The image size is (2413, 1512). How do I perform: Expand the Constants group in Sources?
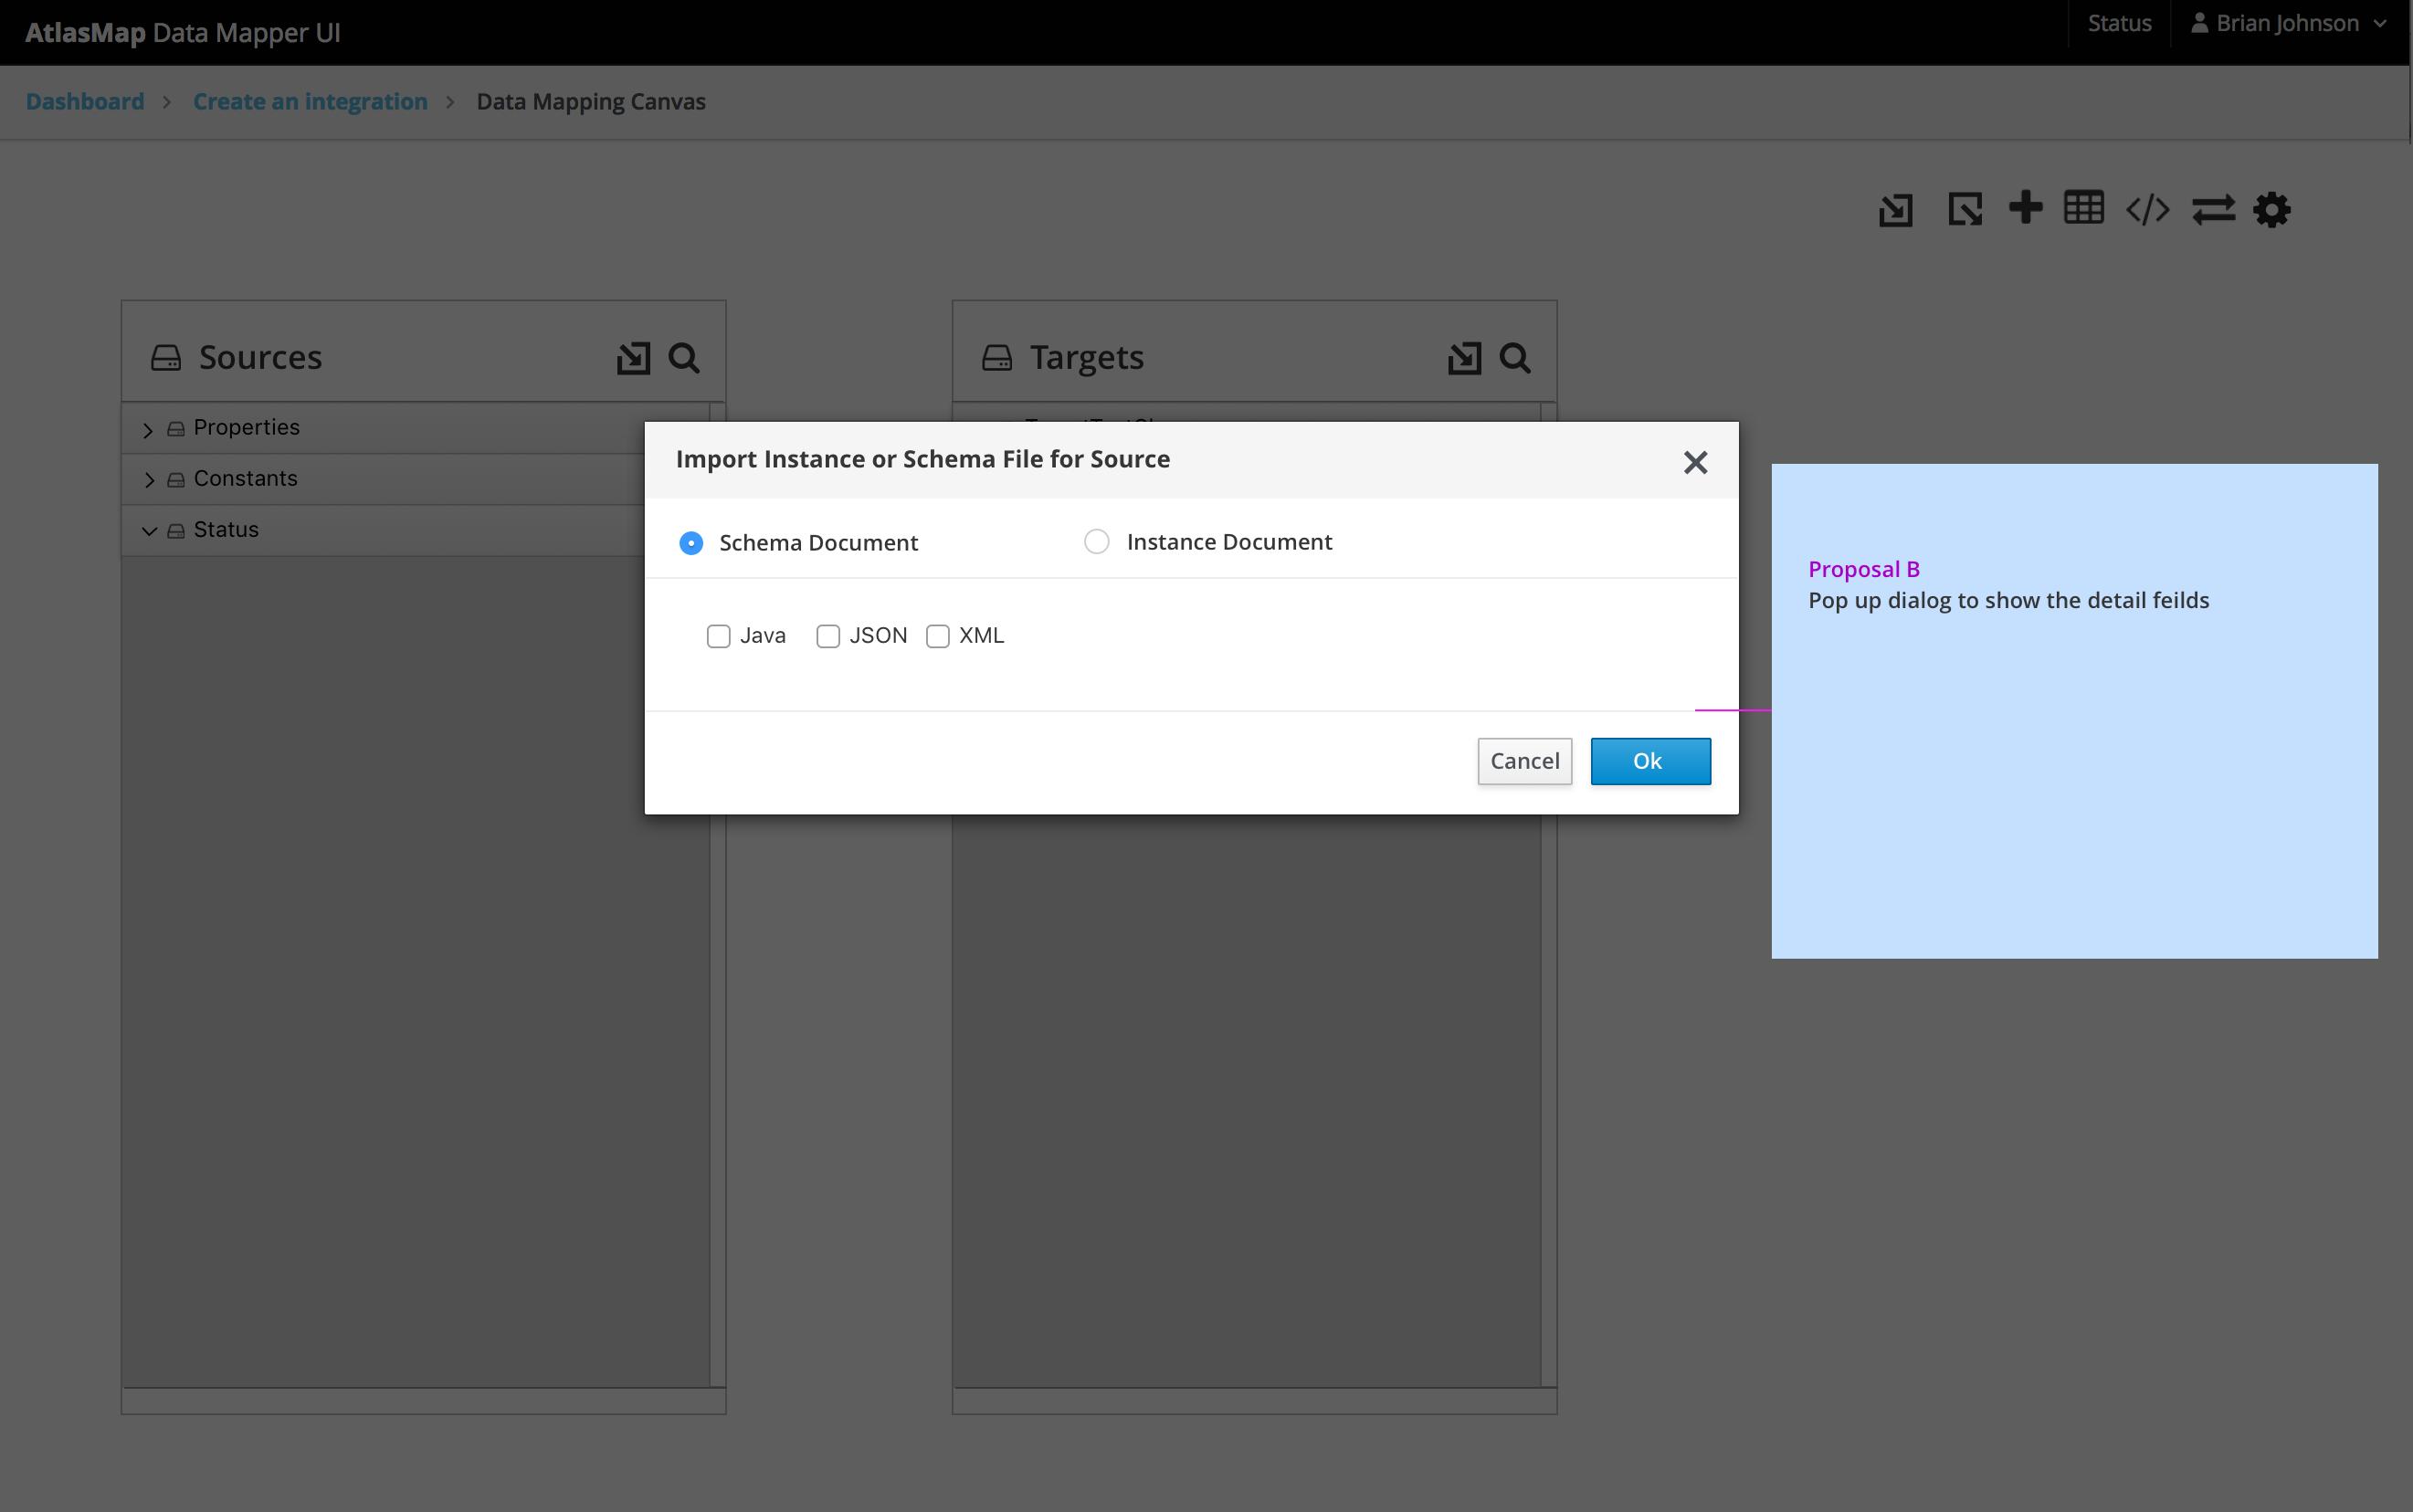(x=149, y=479)
